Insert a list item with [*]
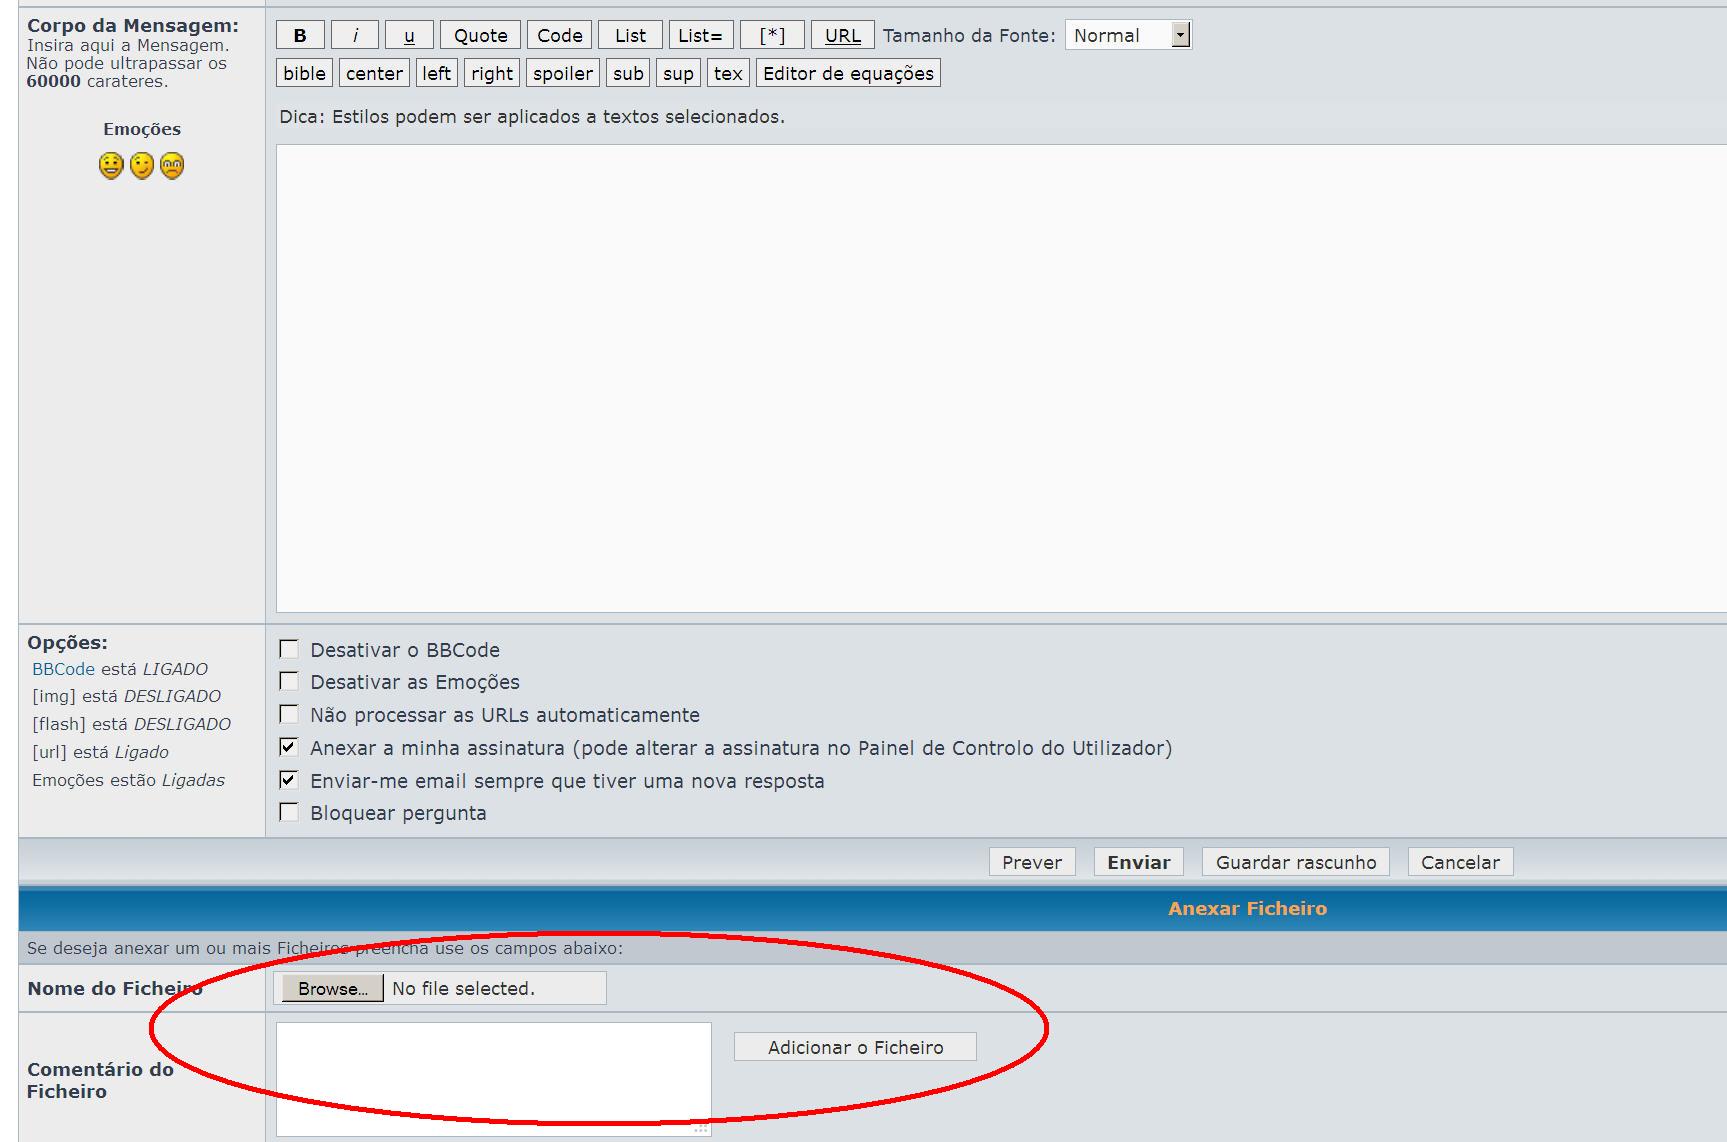The image size is (1727, 1142). point(772,35)
